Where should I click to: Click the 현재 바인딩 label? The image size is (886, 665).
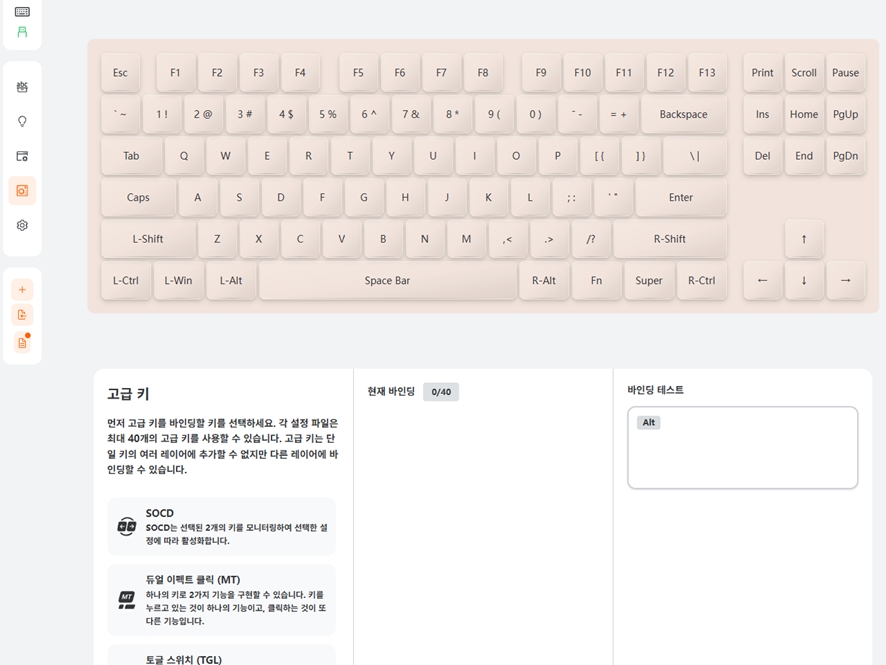coord(391,391)
